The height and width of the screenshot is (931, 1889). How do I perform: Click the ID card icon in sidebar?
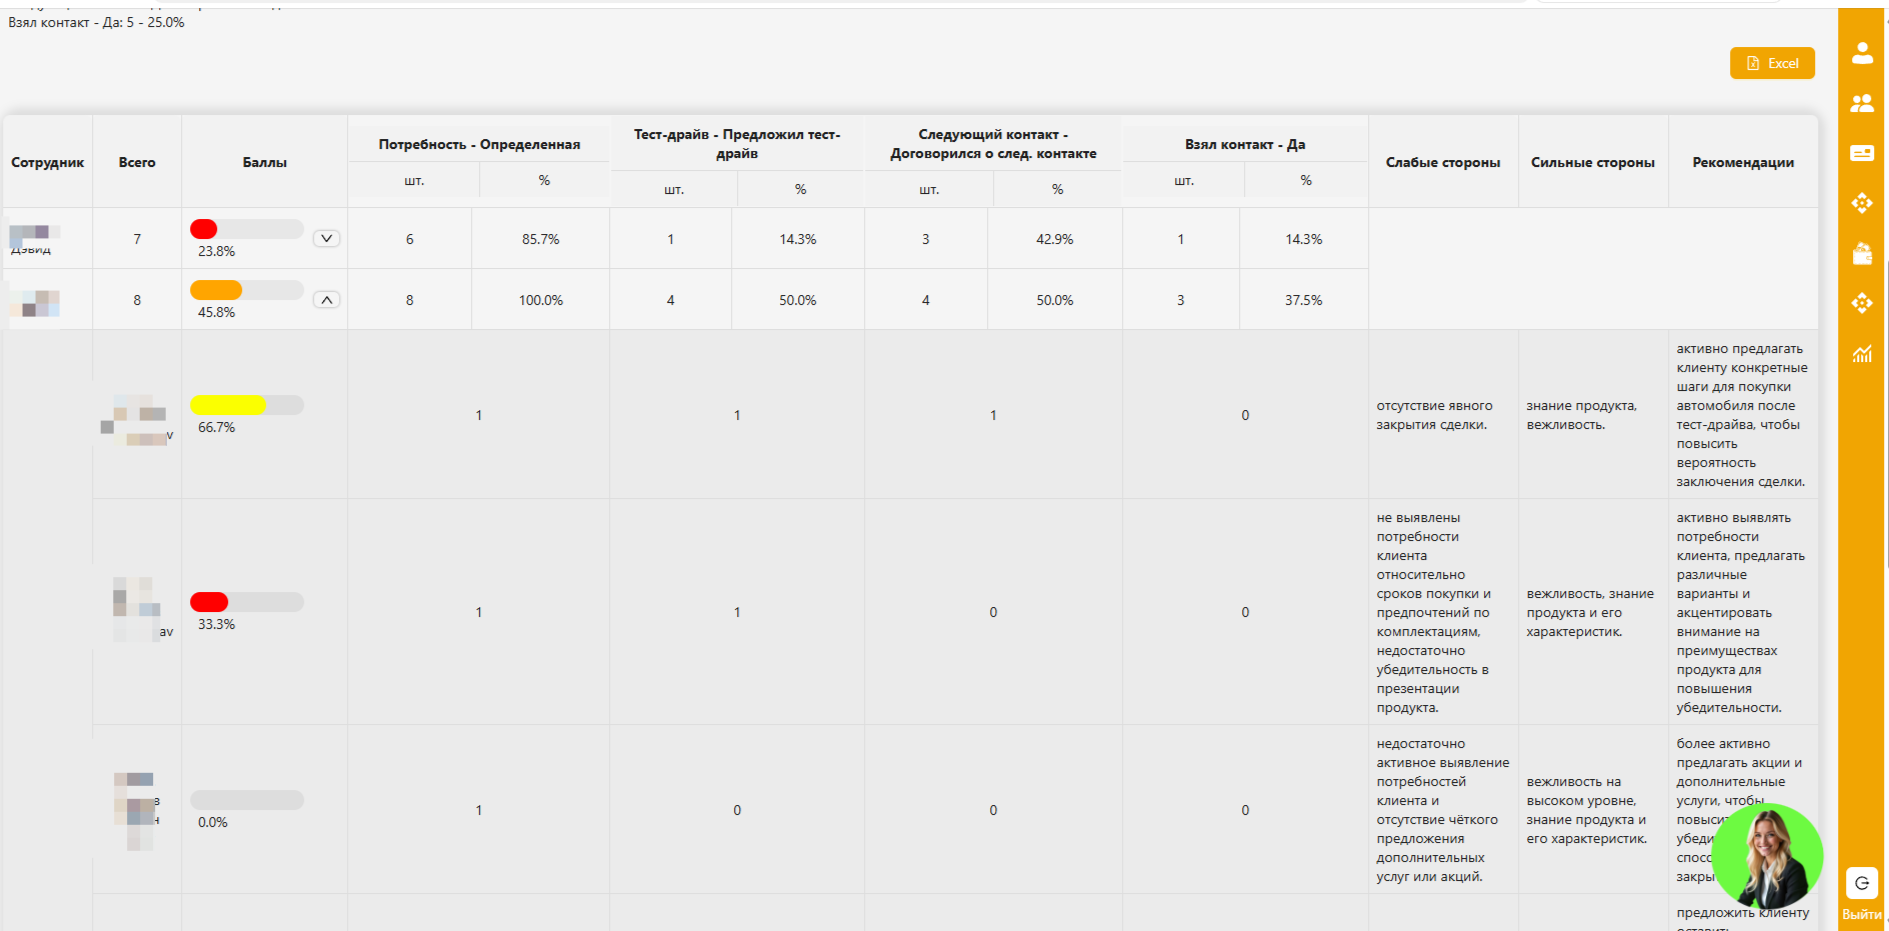click(x=1861, y=153)
